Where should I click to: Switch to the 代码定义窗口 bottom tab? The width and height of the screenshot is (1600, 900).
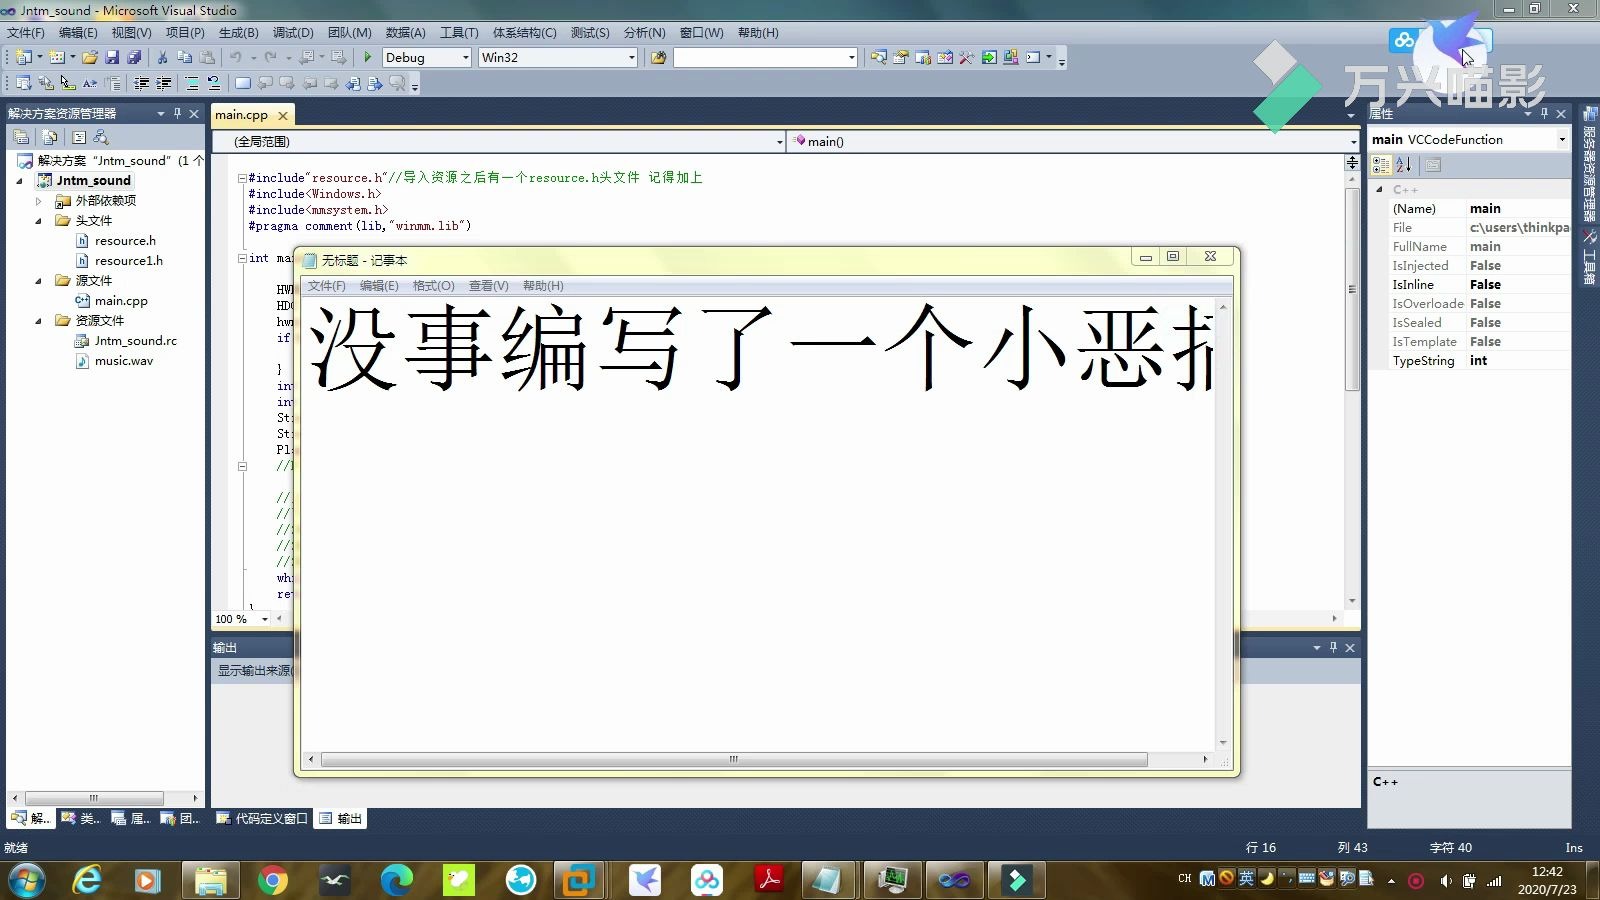[x=262, y=818]
